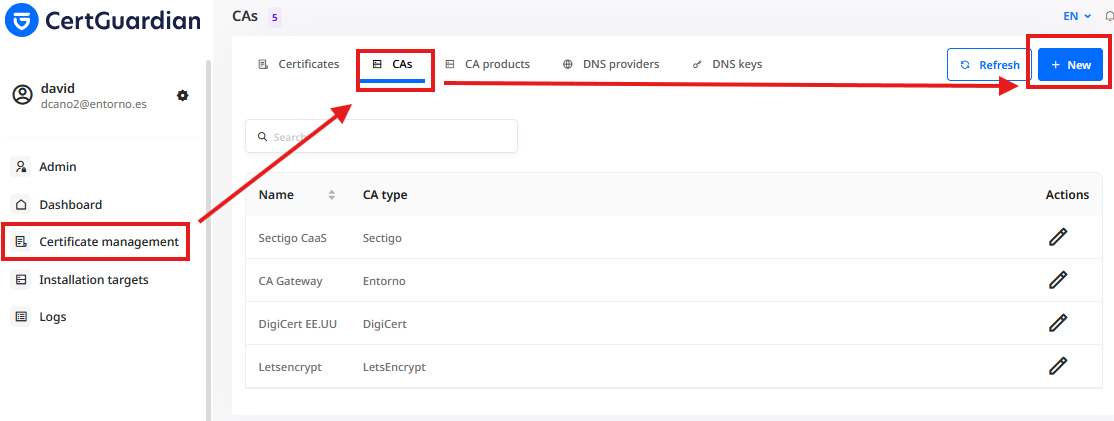Open user settings gear next to david
1114x421 pixels.
183,95
